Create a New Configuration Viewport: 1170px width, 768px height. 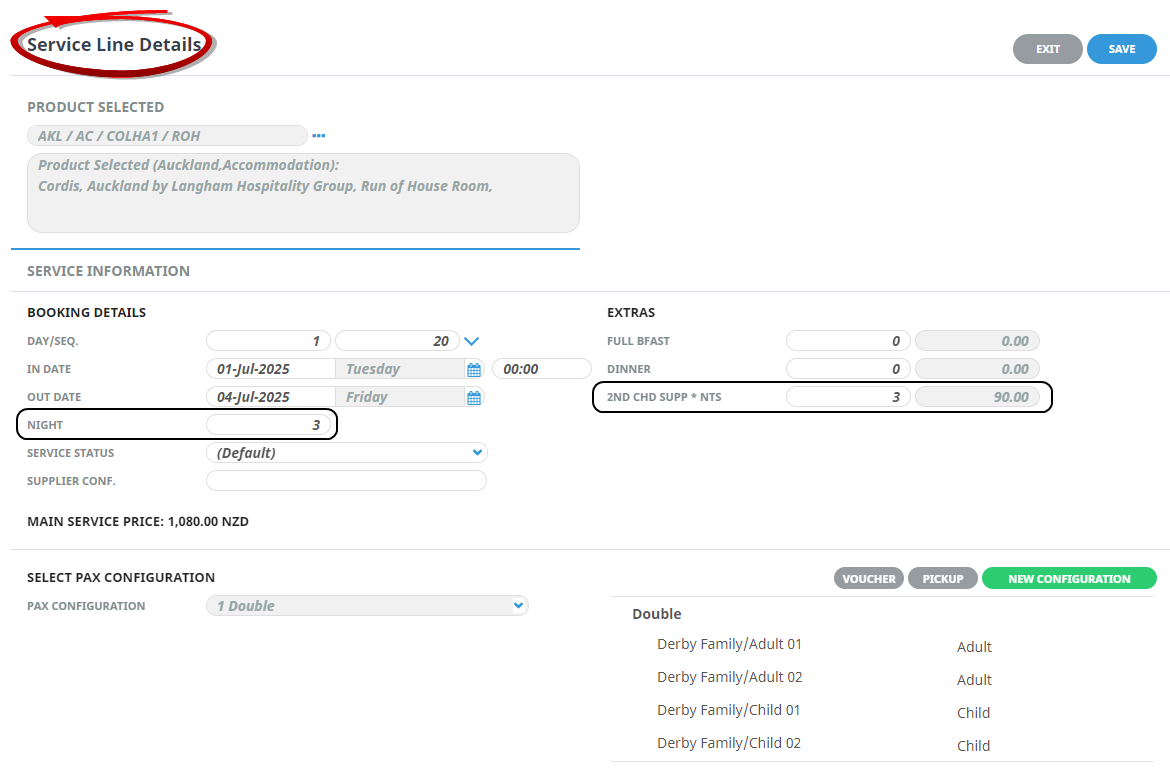[x=1068, y=579]
